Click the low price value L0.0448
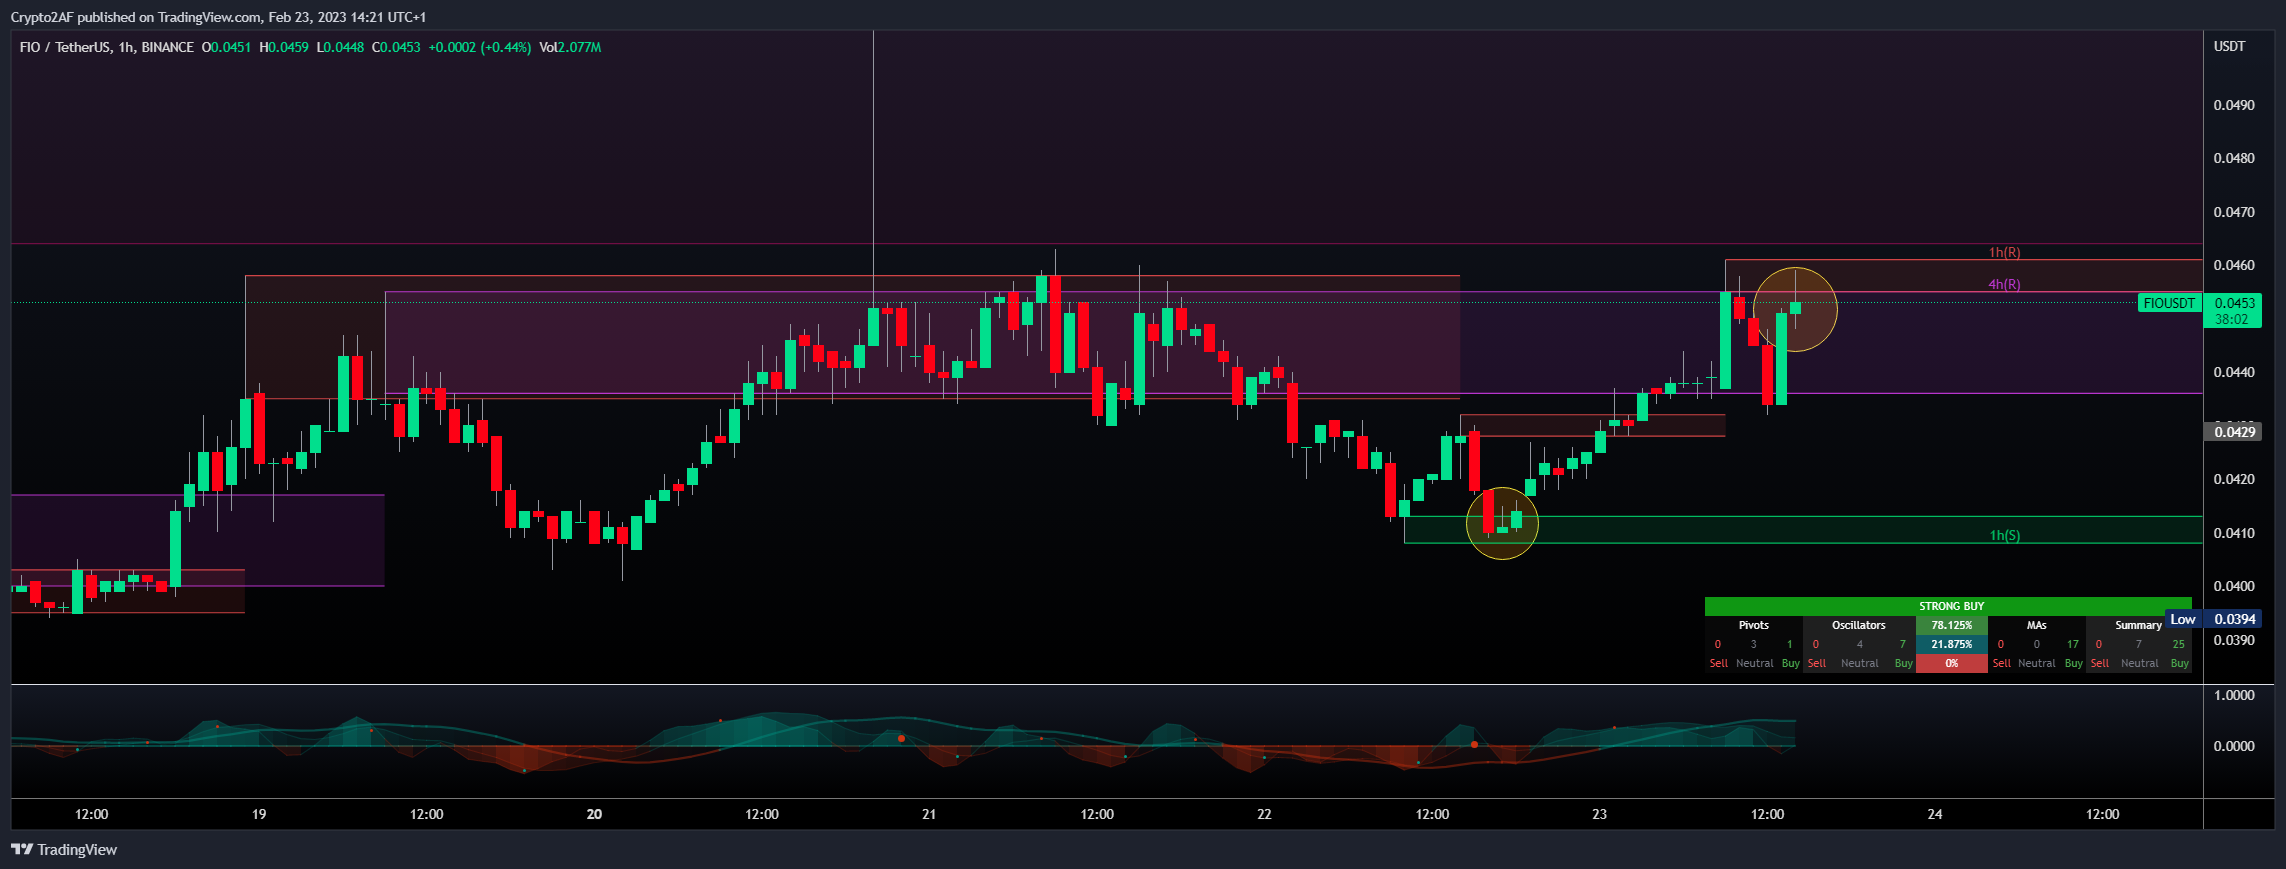This screenshot has height=869, width=2286. point(340,47)
